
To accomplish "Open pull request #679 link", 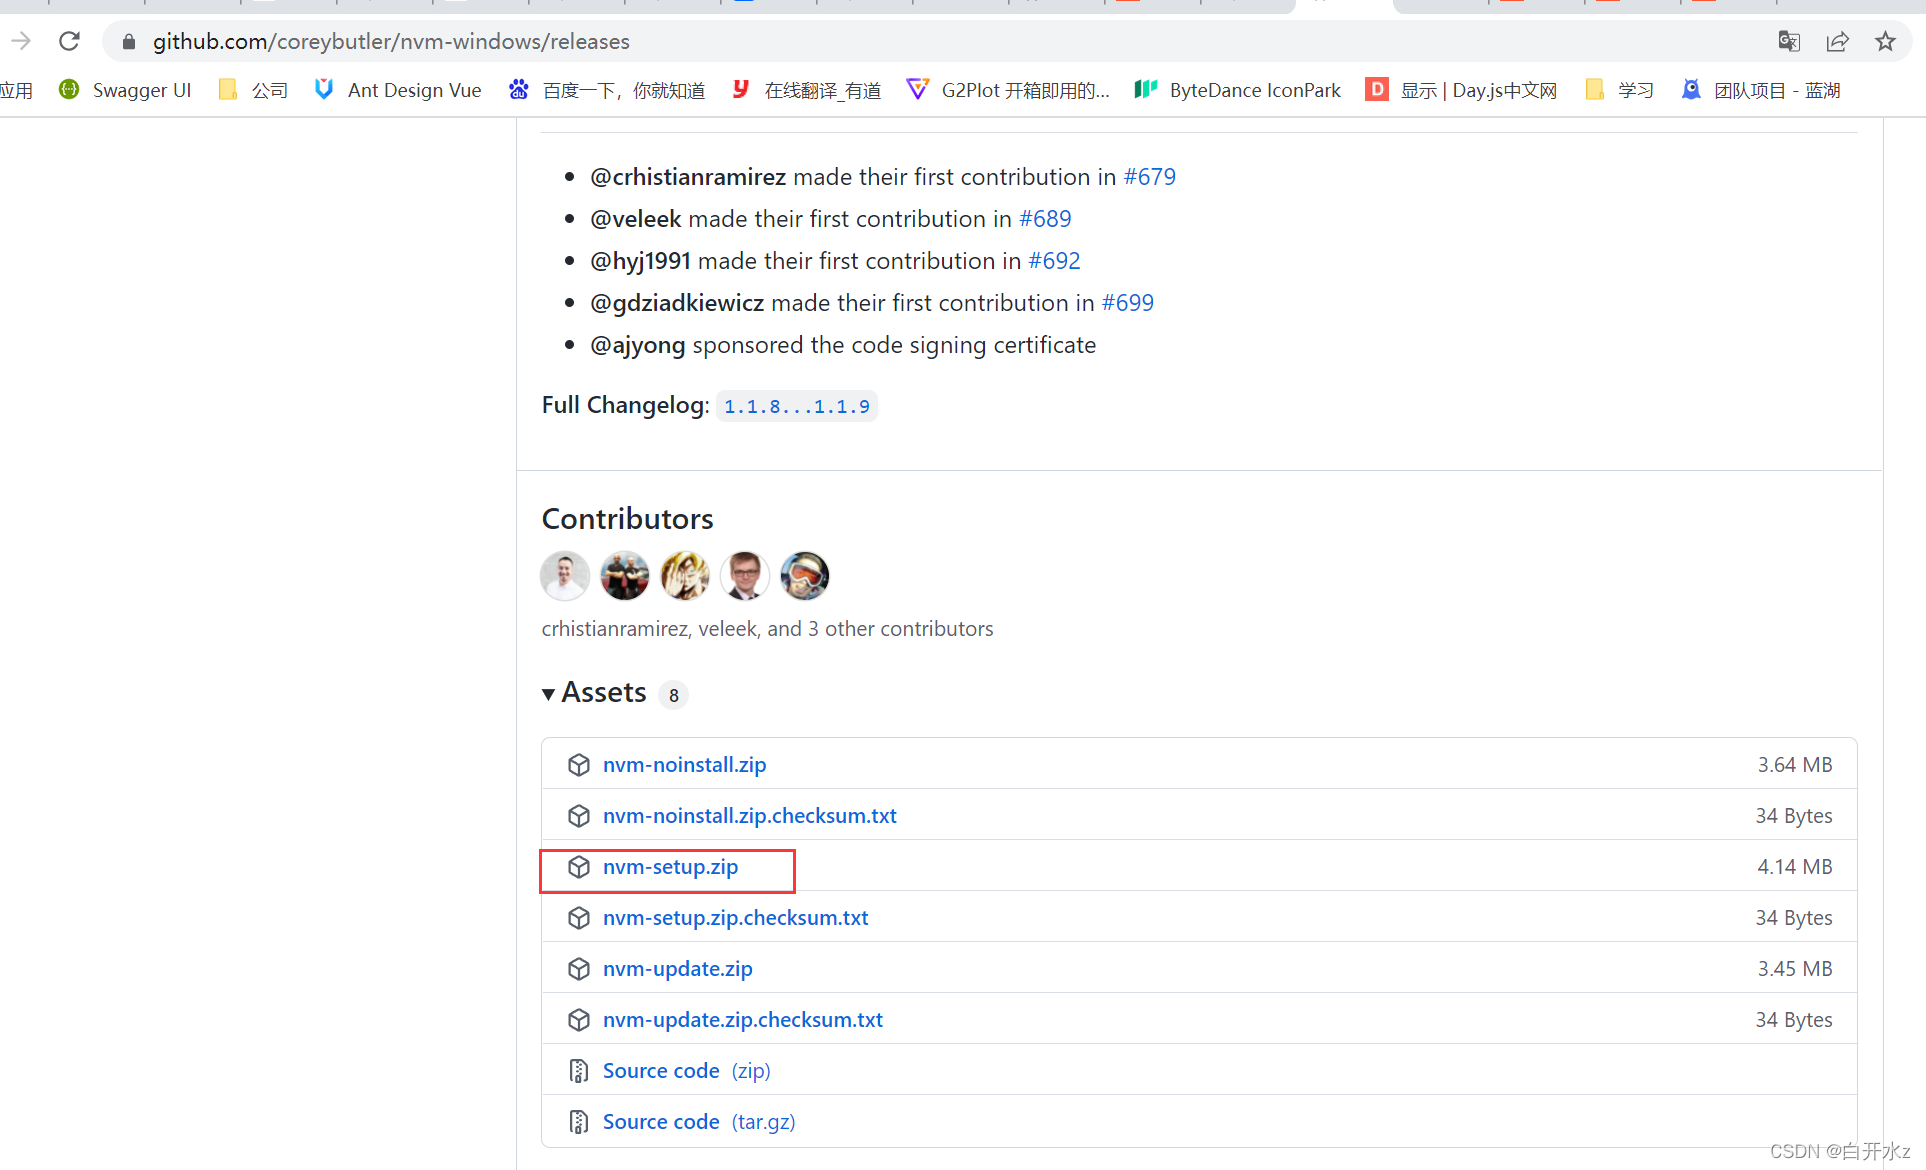I will click(1149, 177).
